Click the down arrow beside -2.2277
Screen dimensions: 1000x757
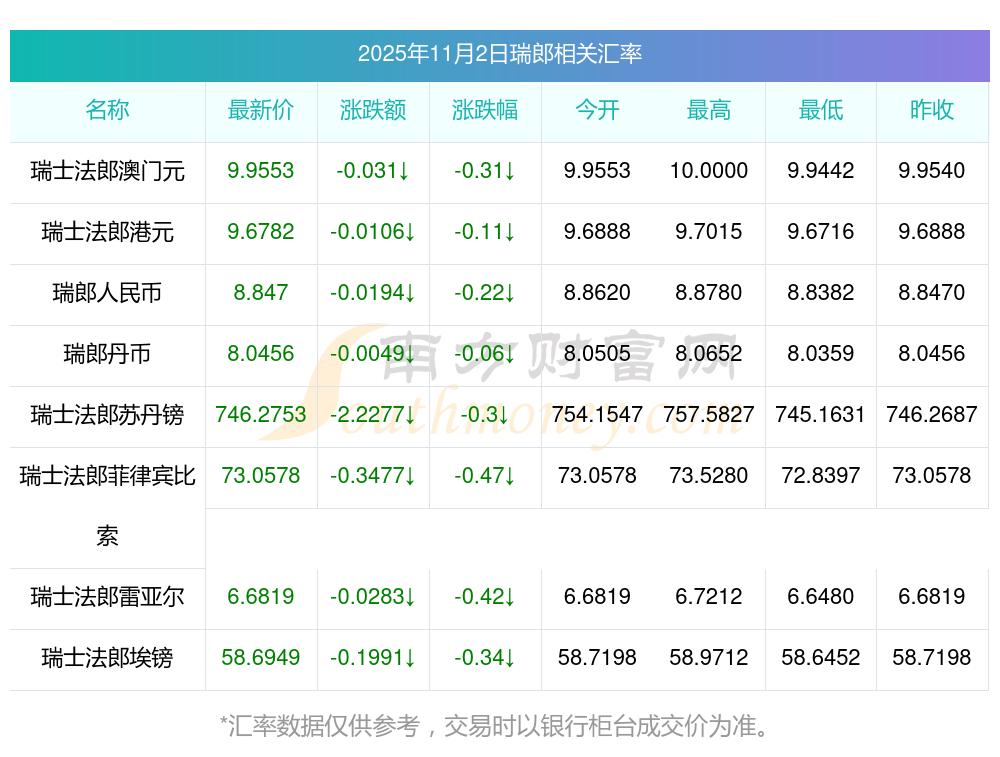point(411,415)
